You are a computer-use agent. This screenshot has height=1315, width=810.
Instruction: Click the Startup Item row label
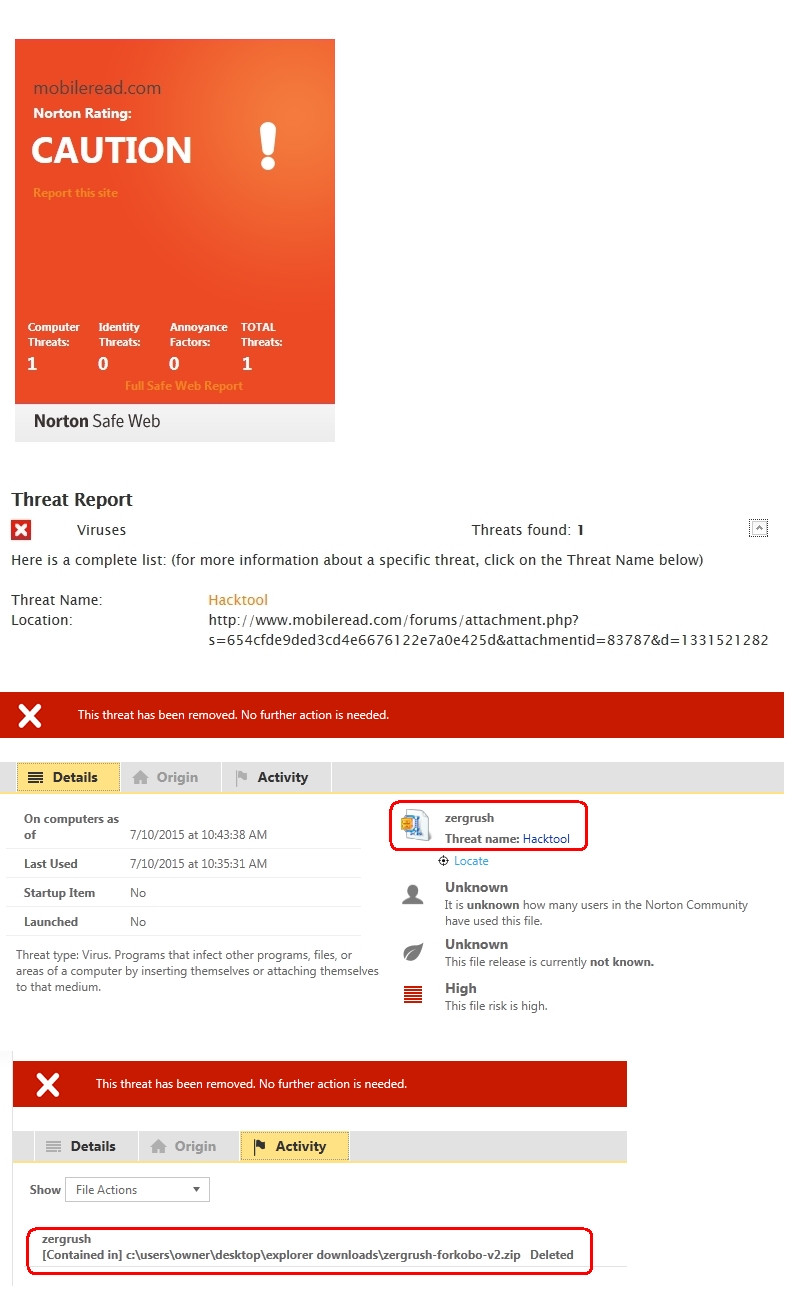pos(59,893)
